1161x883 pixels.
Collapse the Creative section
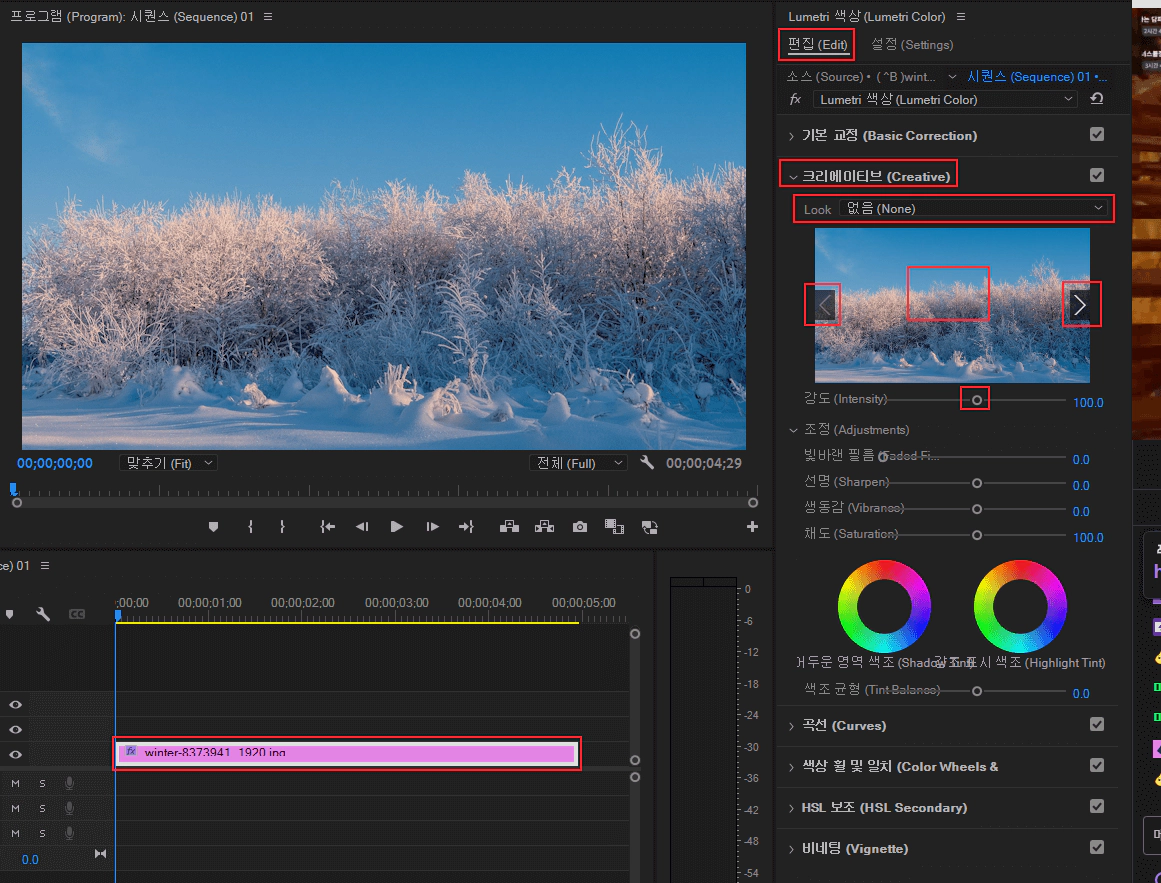point(793,177)
